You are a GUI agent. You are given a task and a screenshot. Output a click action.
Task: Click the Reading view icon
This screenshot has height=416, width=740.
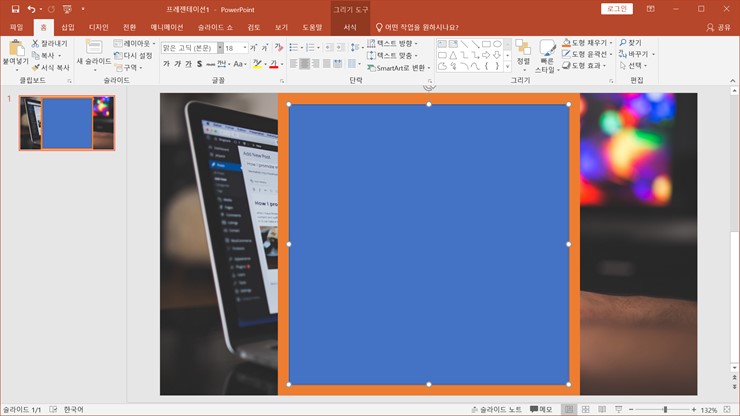pos(602,409)
